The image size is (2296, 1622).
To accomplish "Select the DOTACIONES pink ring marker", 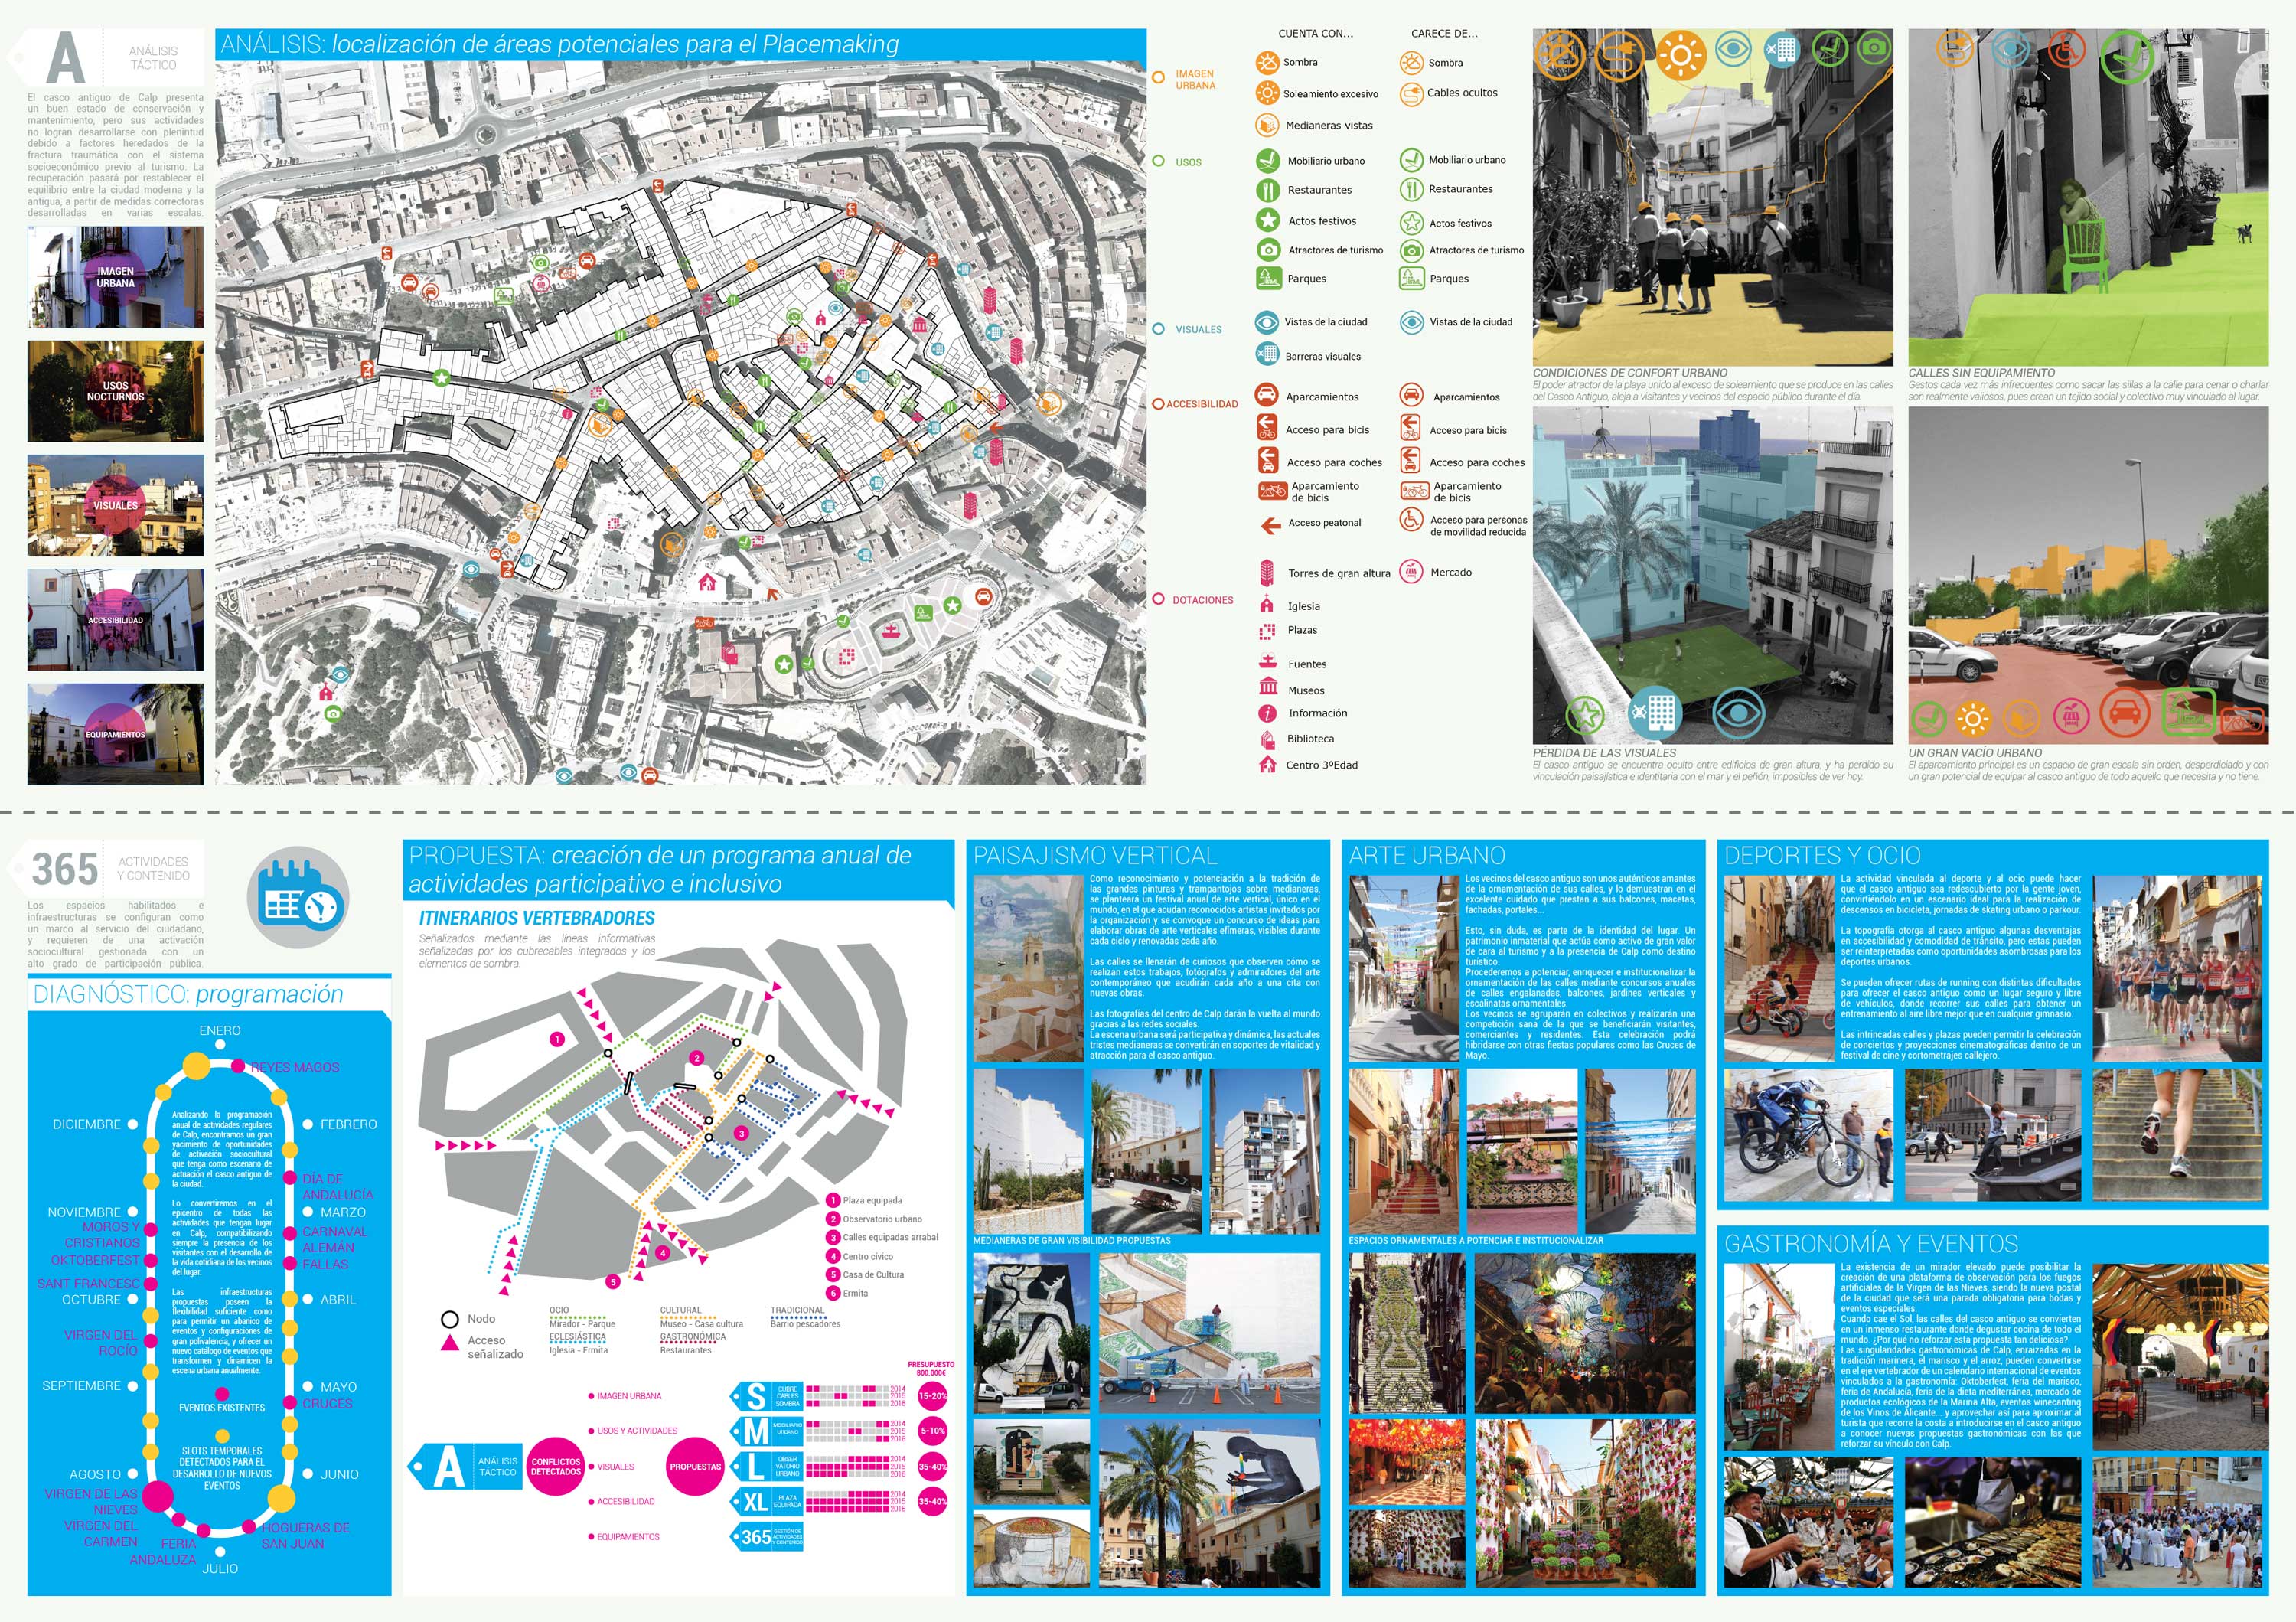I will point(1158,599).
